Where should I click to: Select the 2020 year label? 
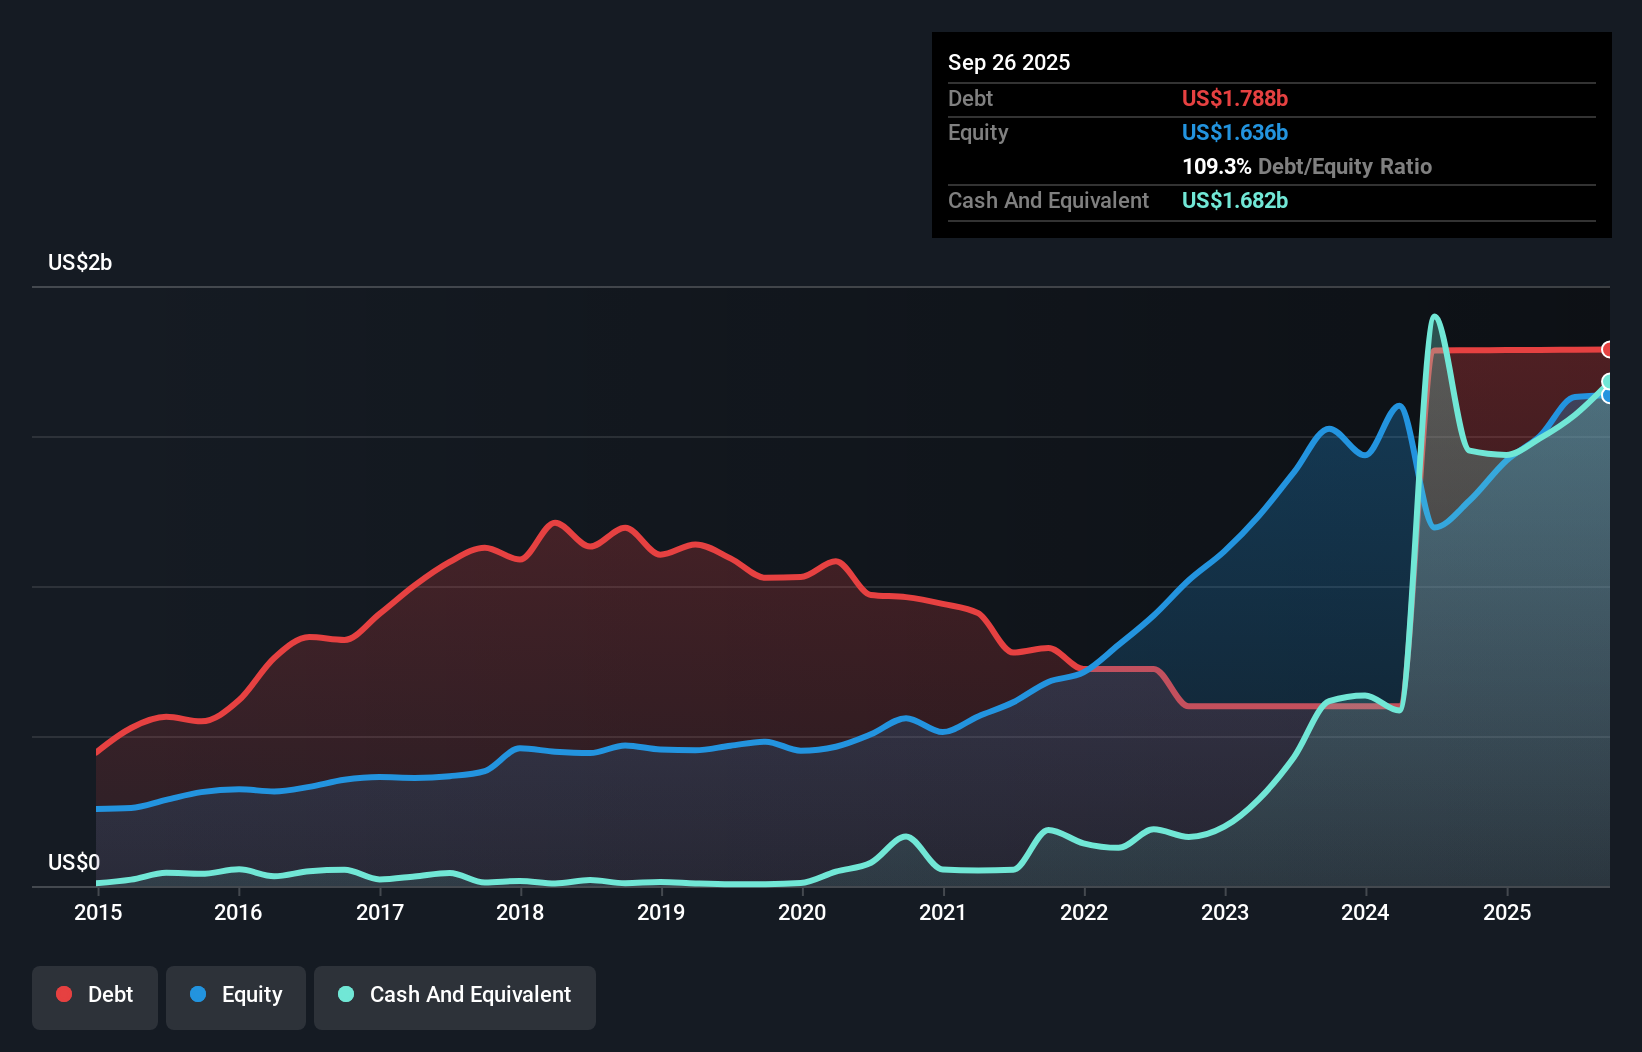[x=803, y=912]
